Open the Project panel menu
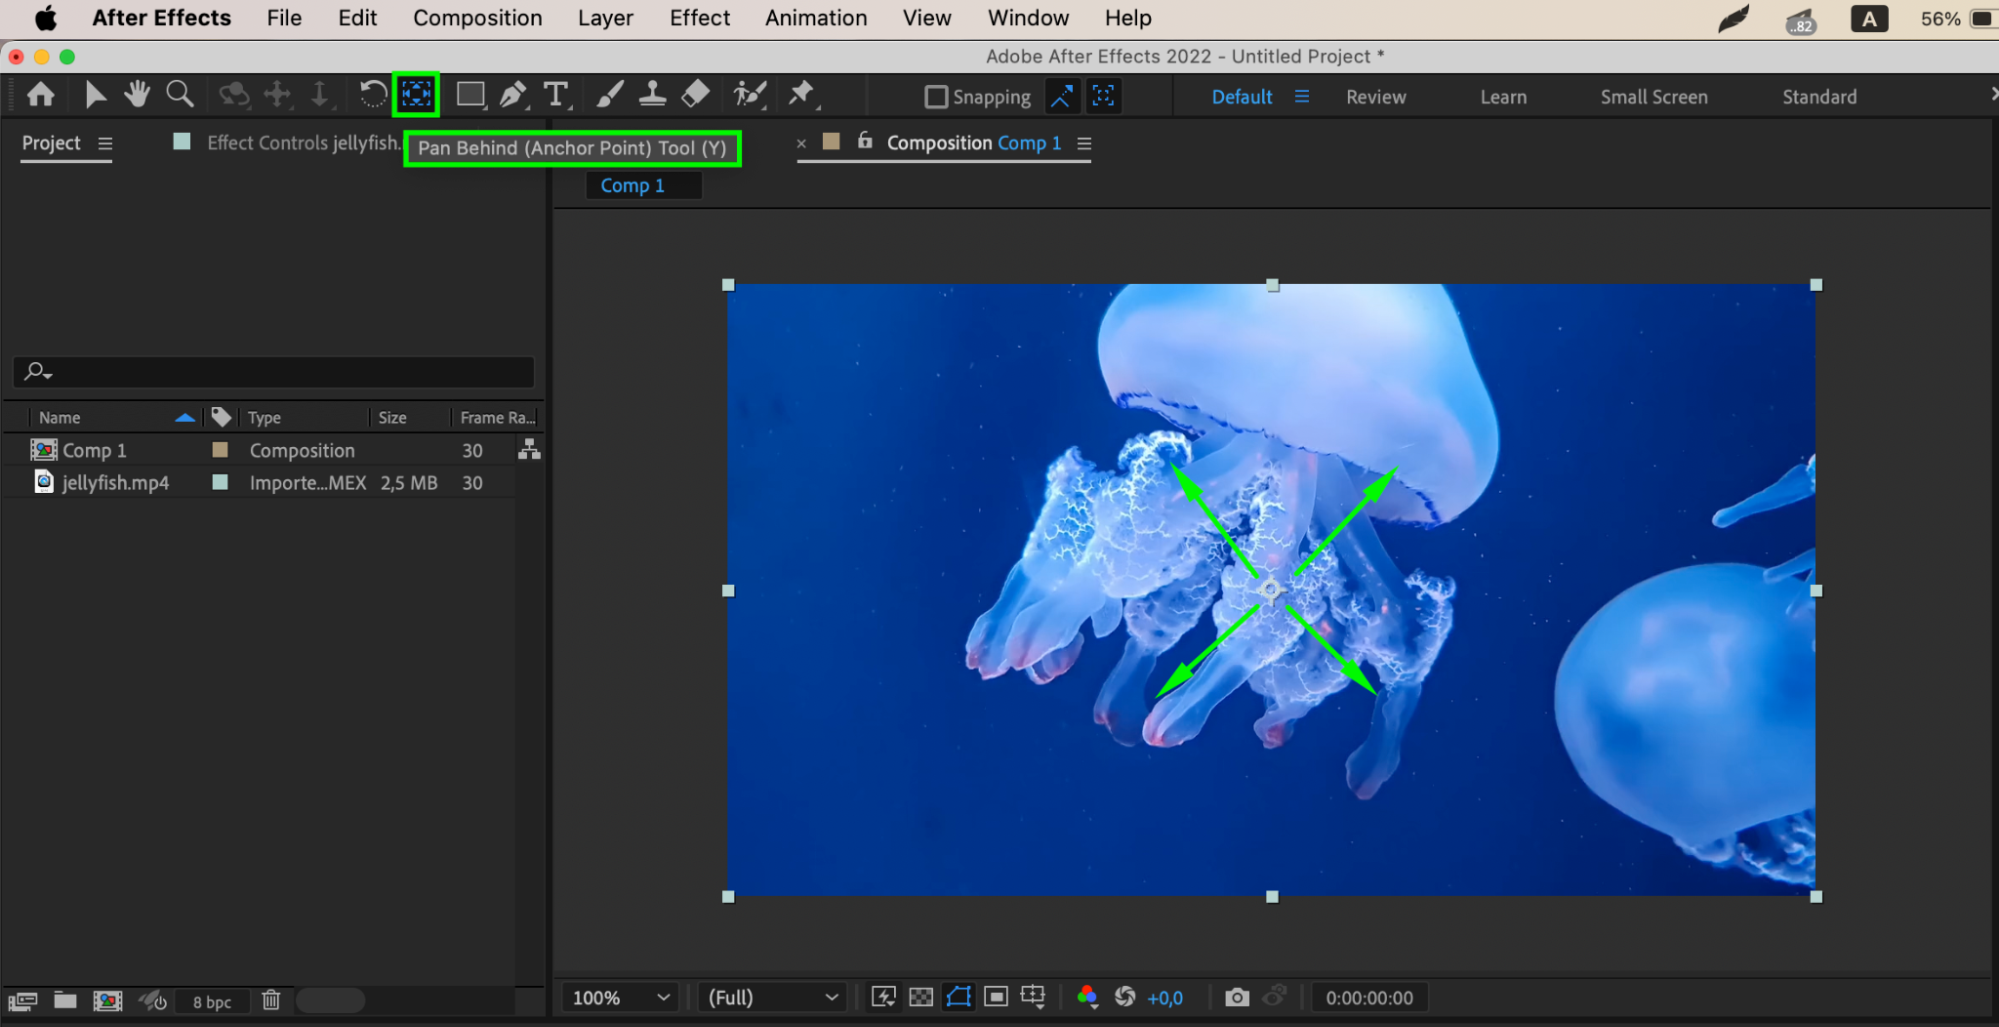 (x=105, y=144)
